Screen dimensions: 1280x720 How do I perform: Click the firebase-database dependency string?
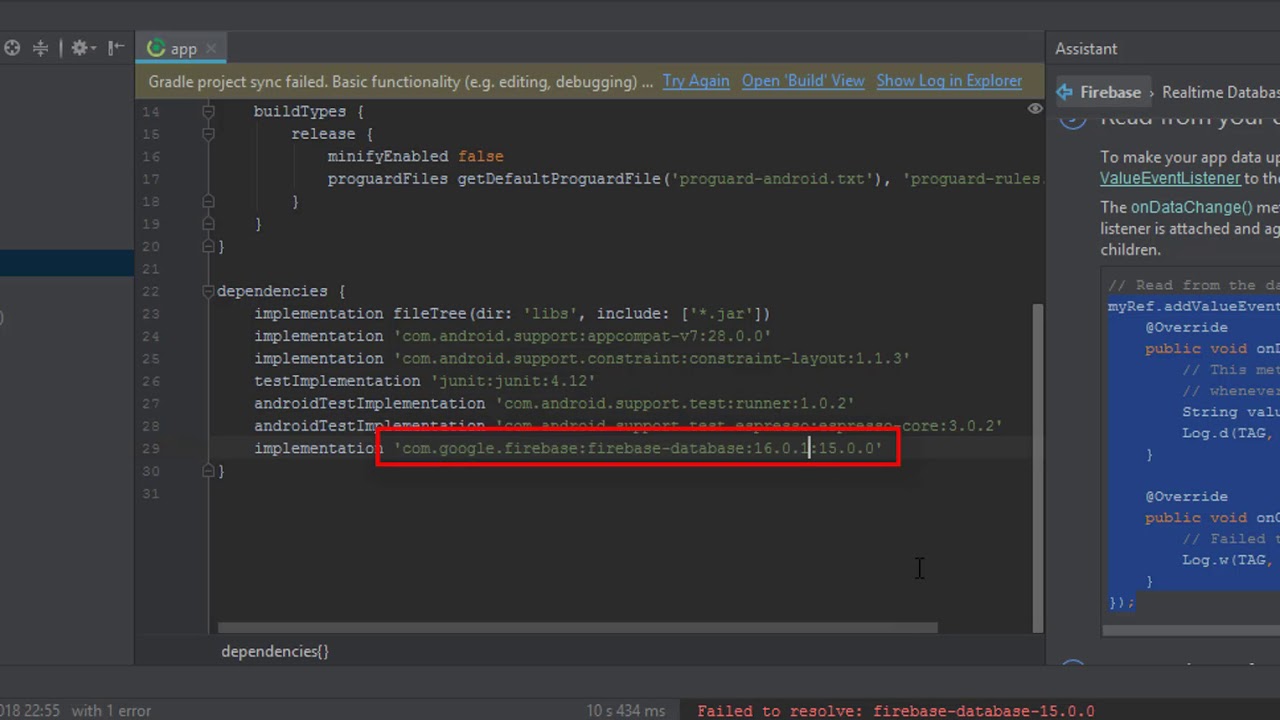pos(638,448)
